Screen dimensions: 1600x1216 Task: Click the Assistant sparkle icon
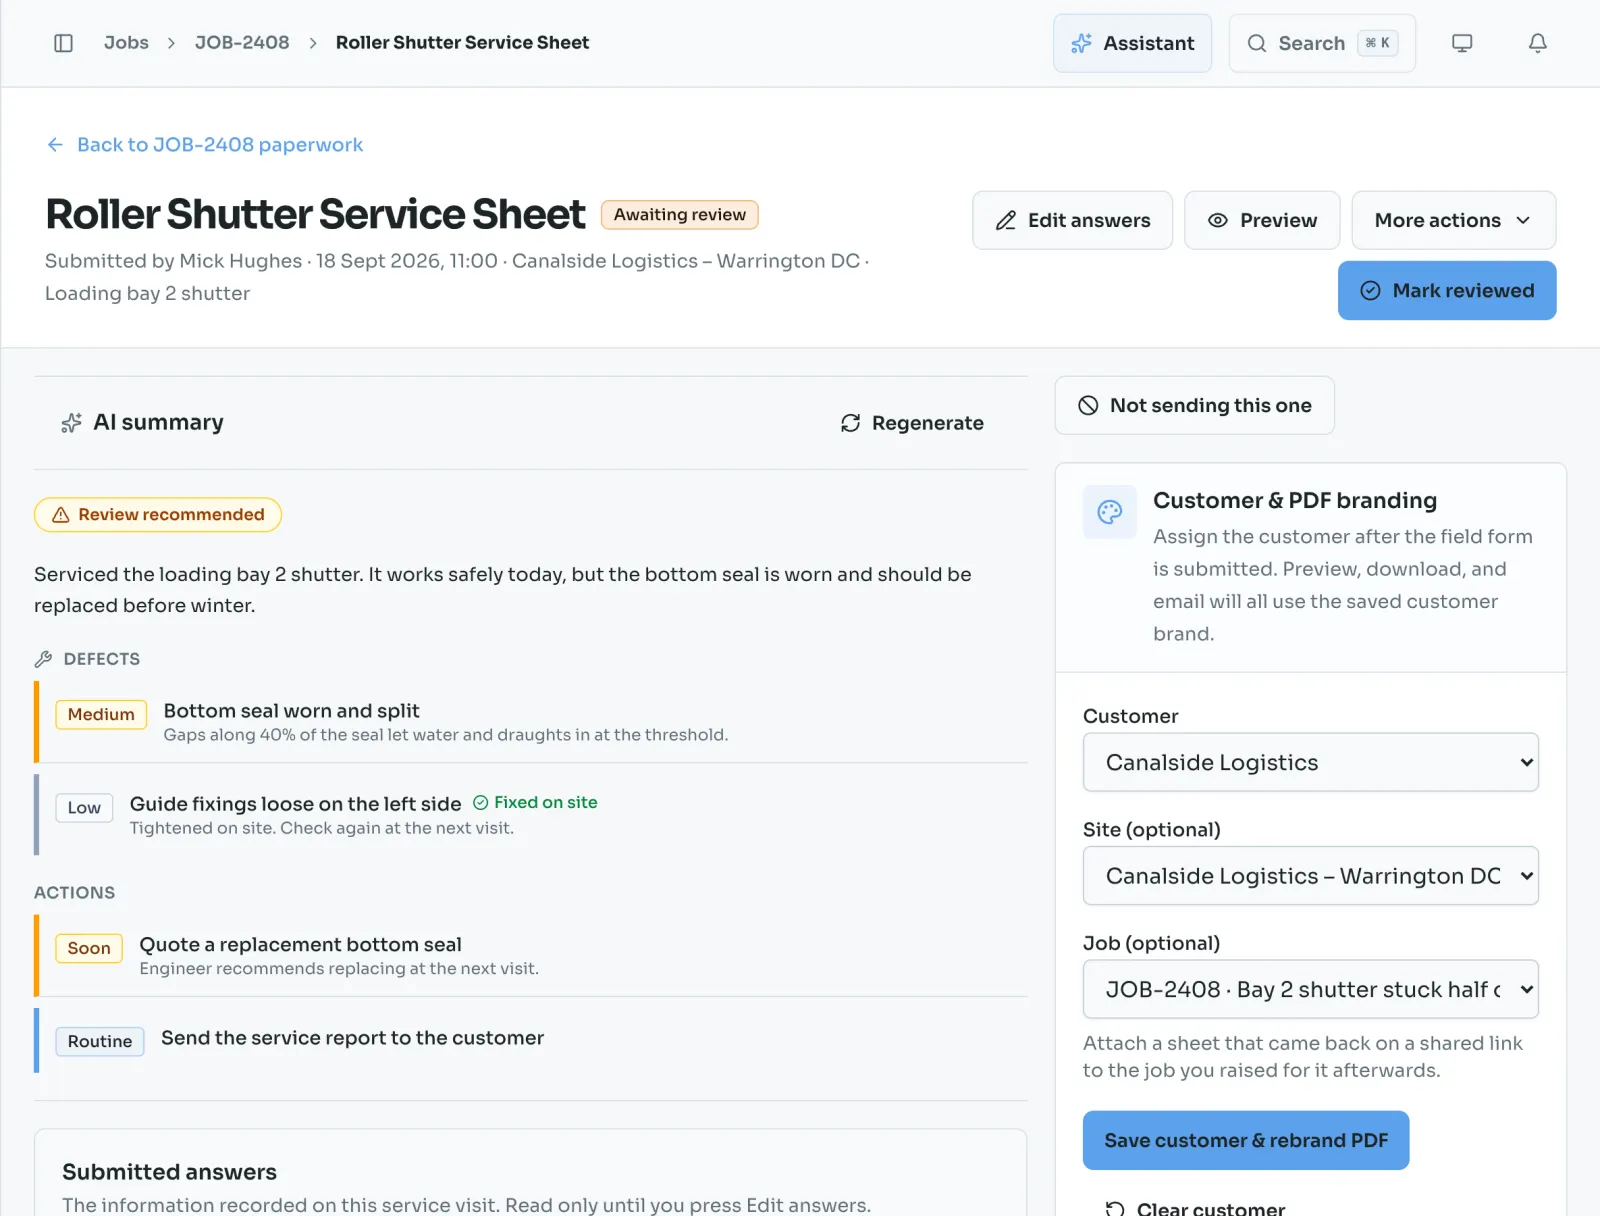(x=1081, y=43)
